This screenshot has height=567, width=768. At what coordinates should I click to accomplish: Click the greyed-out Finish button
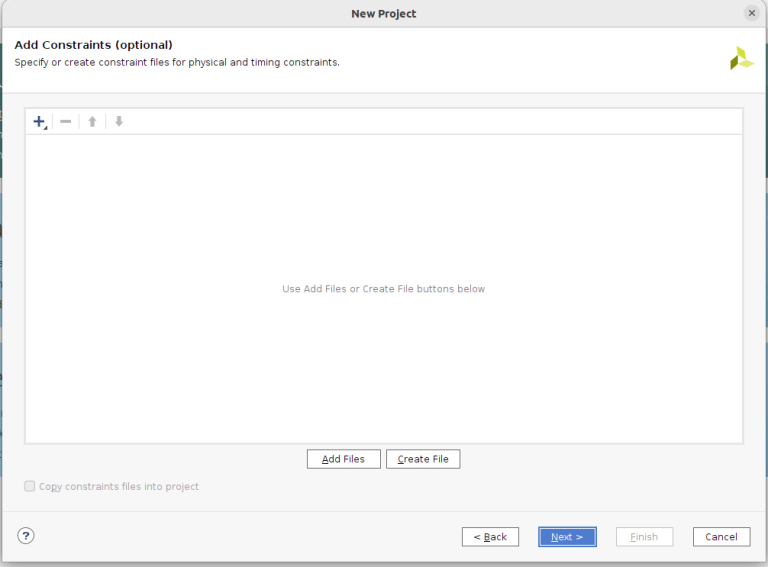(644, 537)
